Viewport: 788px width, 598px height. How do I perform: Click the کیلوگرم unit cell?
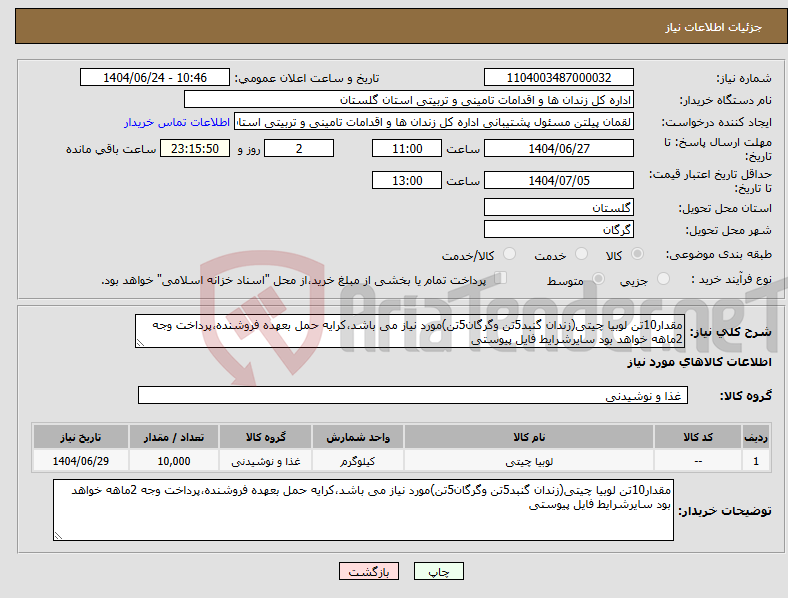click(358, 461)
